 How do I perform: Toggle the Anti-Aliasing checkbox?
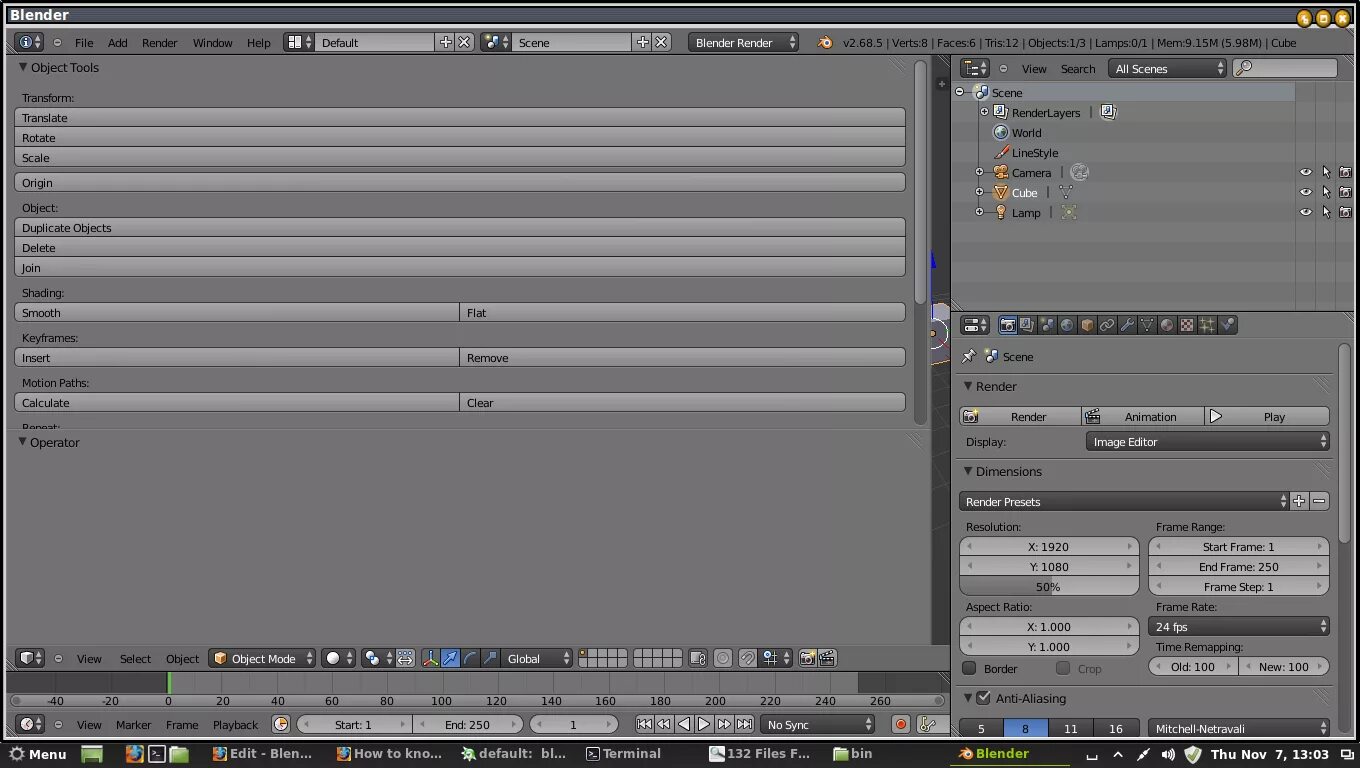[983, 698]
